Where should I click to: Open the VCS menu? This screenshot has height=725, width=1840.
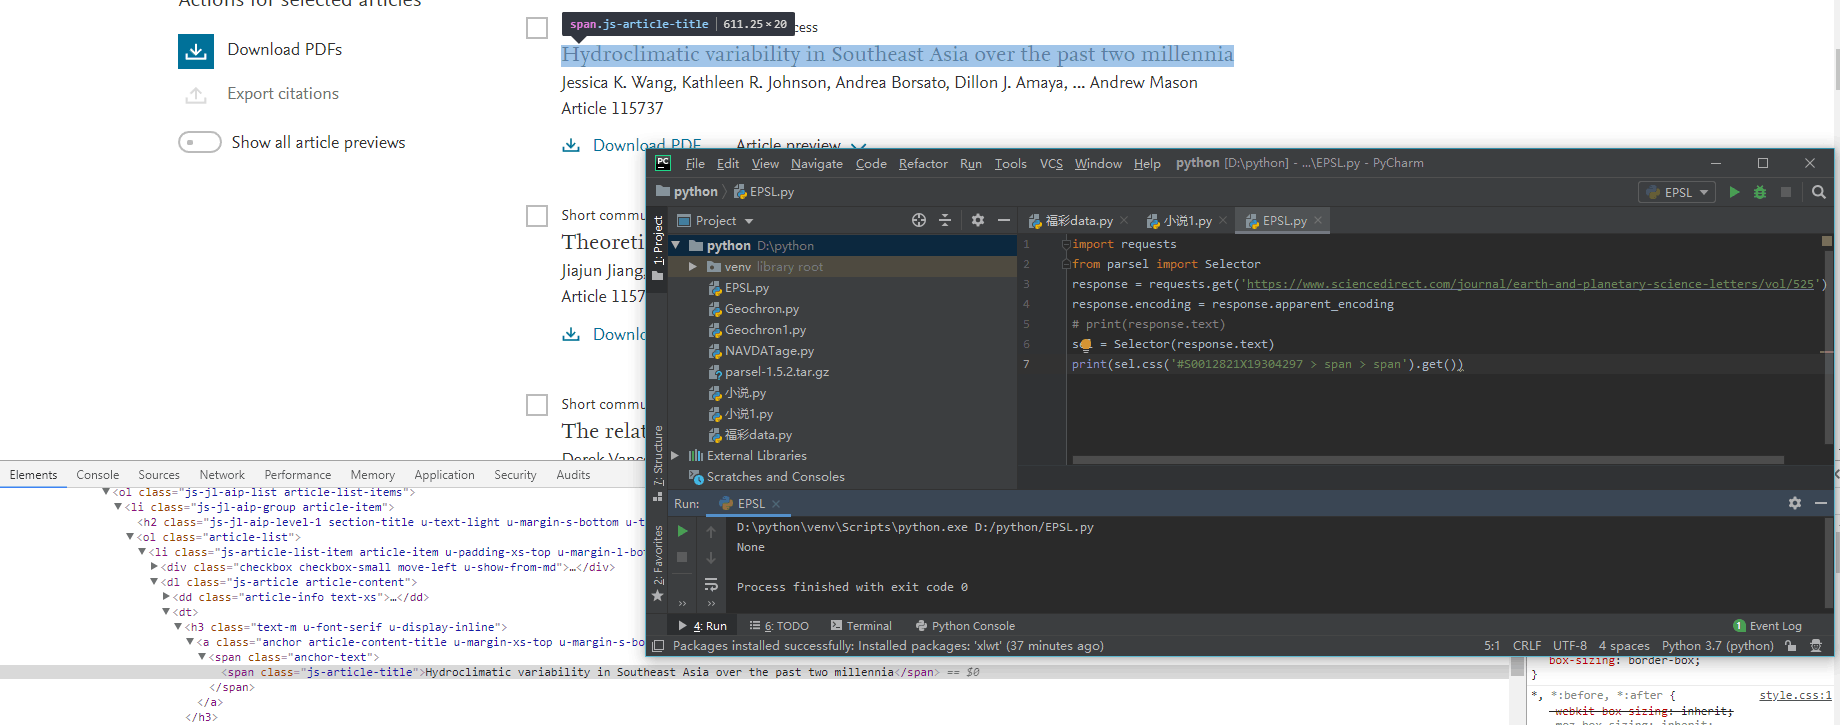coord(1051,163)
